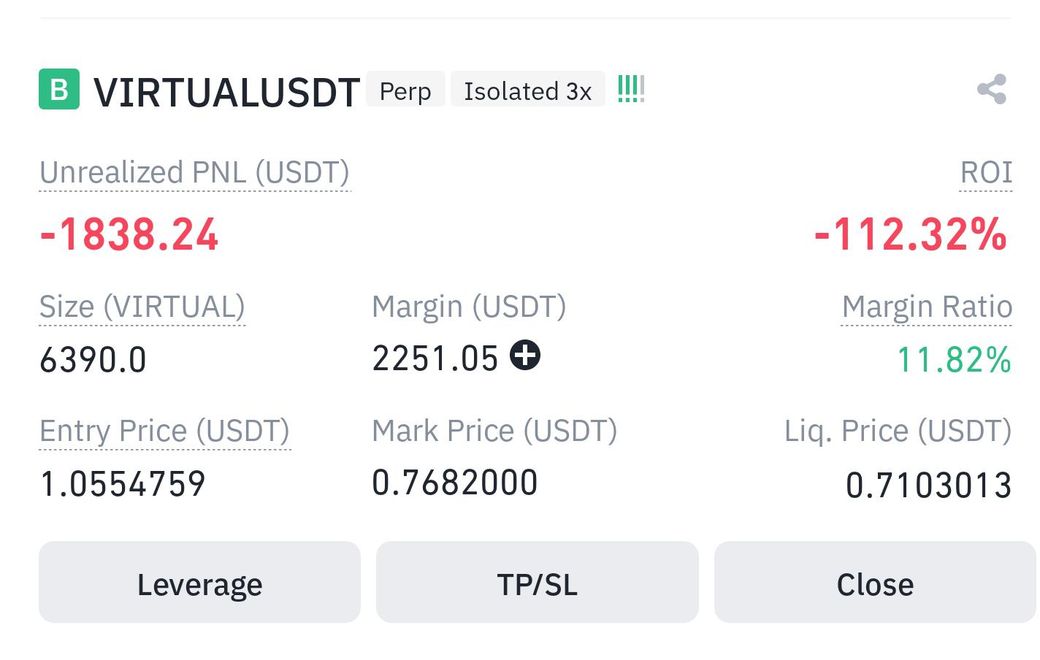Screen dimensions: 1040x660
Task: Open TP/SL settings
Action: tap(537, 583)
